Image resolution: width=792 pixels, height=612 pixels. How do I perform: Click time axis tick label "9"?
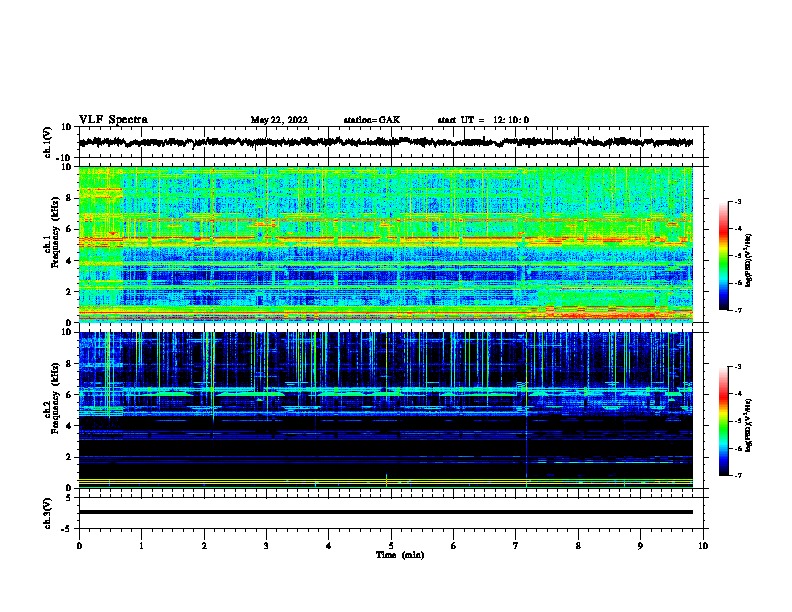coord(640,546)
